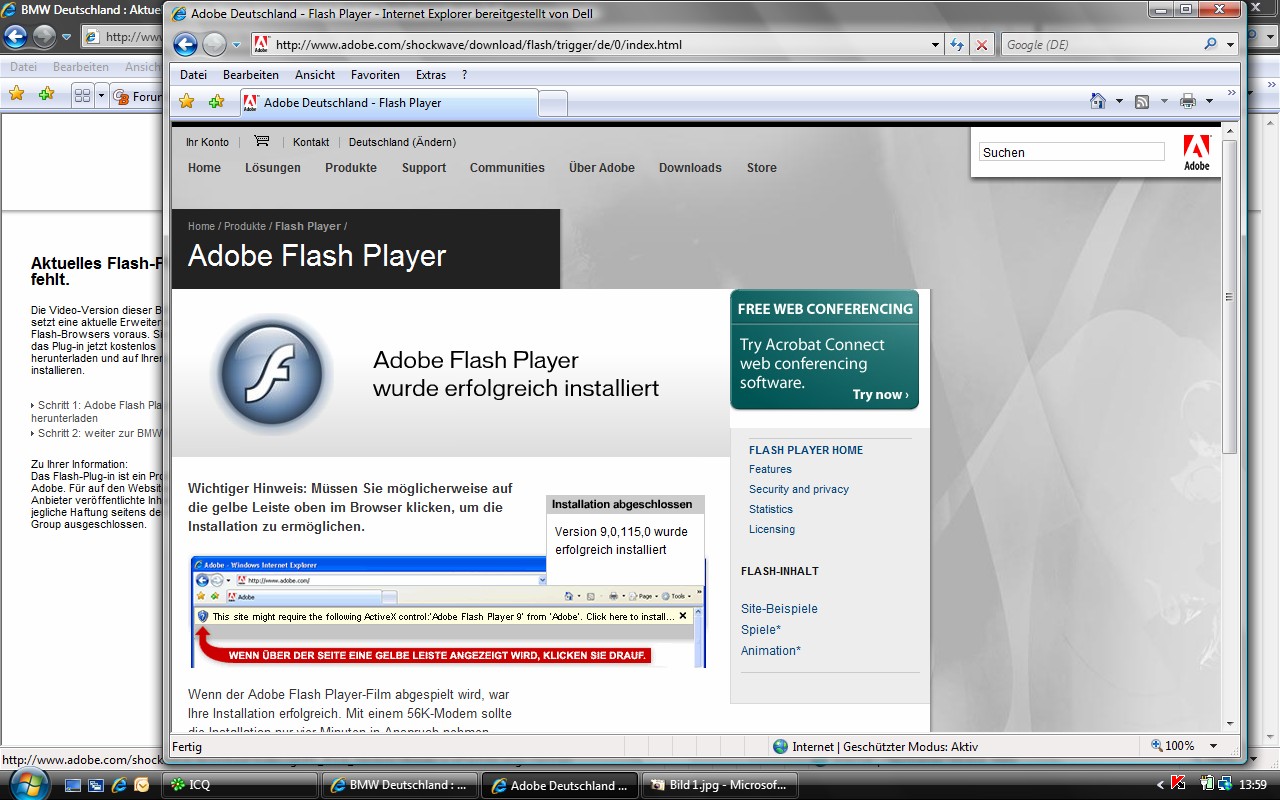The image size is (1280, 800).
Task: Click Deutschland (Ändern) region link
Action: [x=402, y=142]
